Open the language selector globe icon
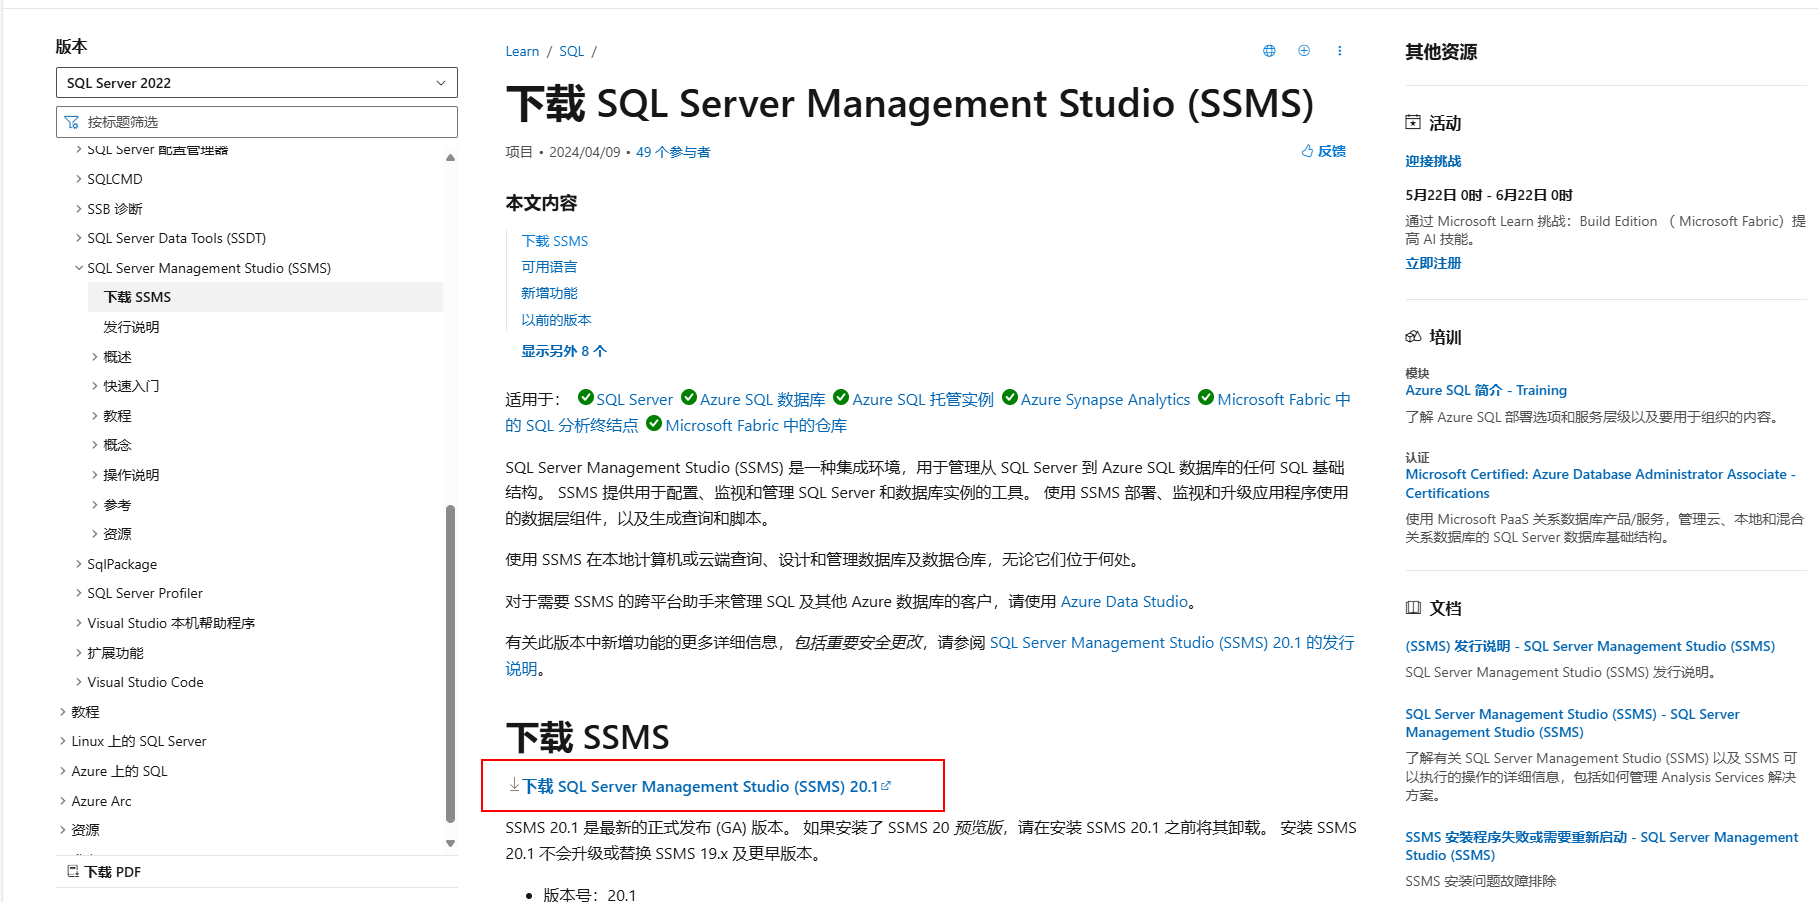1818x902 pixels. pos(1268,50)
